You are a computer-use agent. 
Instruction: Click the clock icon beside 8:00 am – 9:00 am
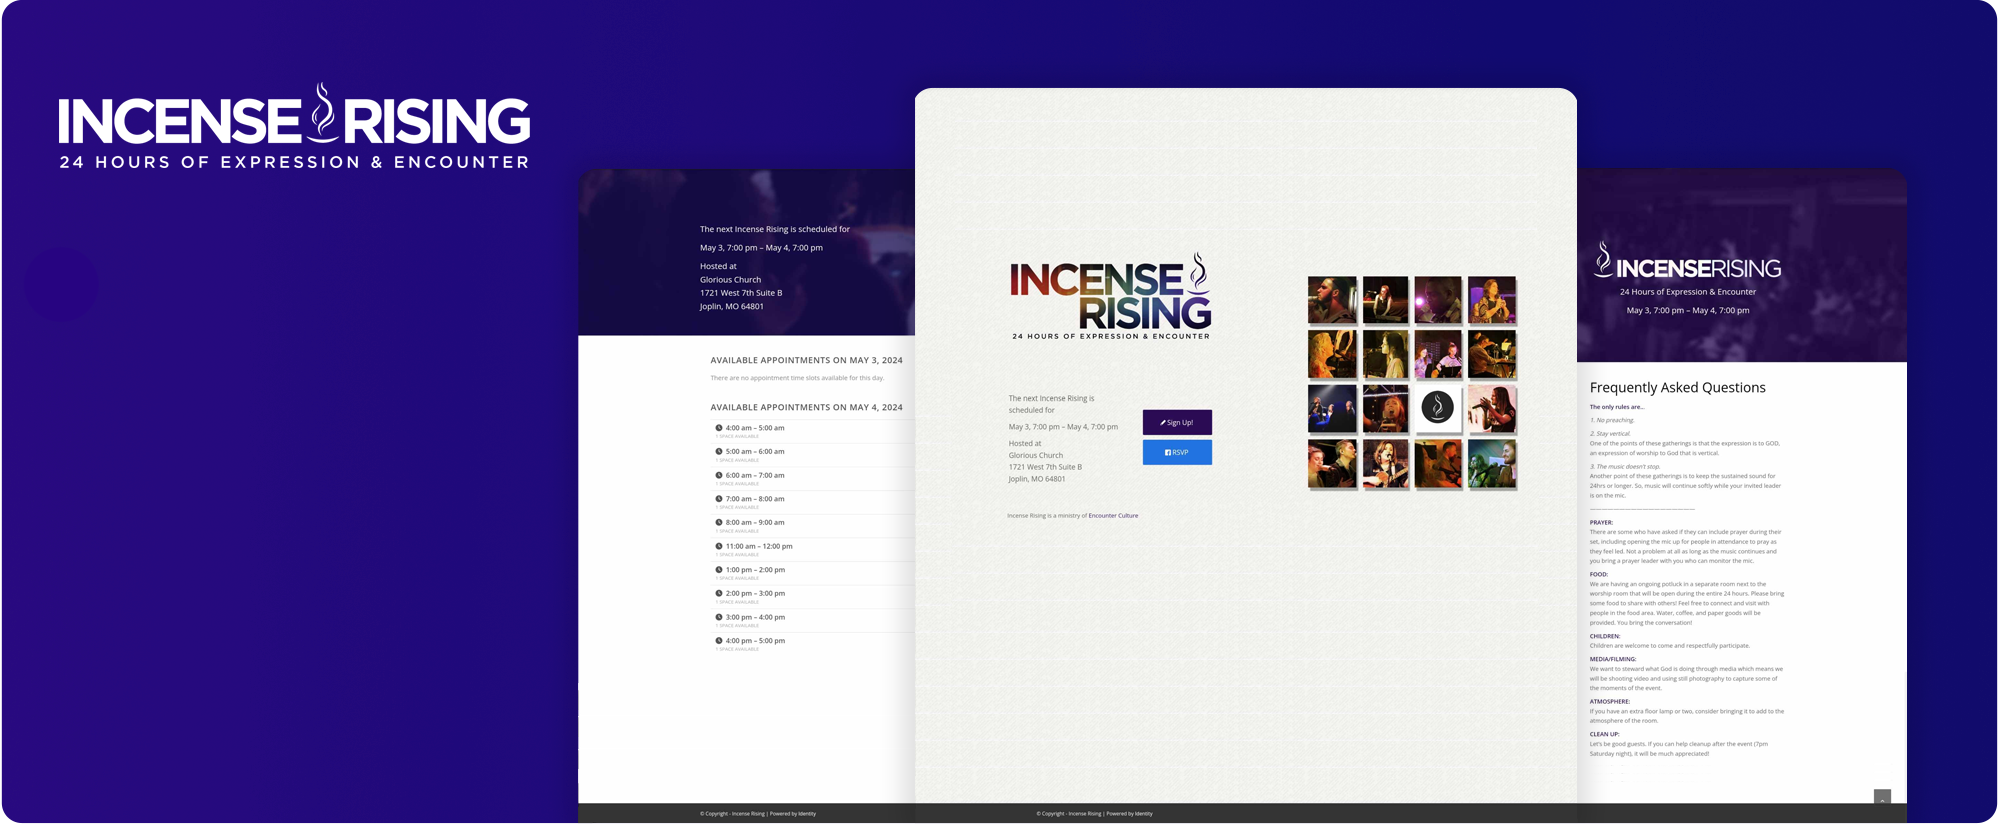[x=718, y=523]
